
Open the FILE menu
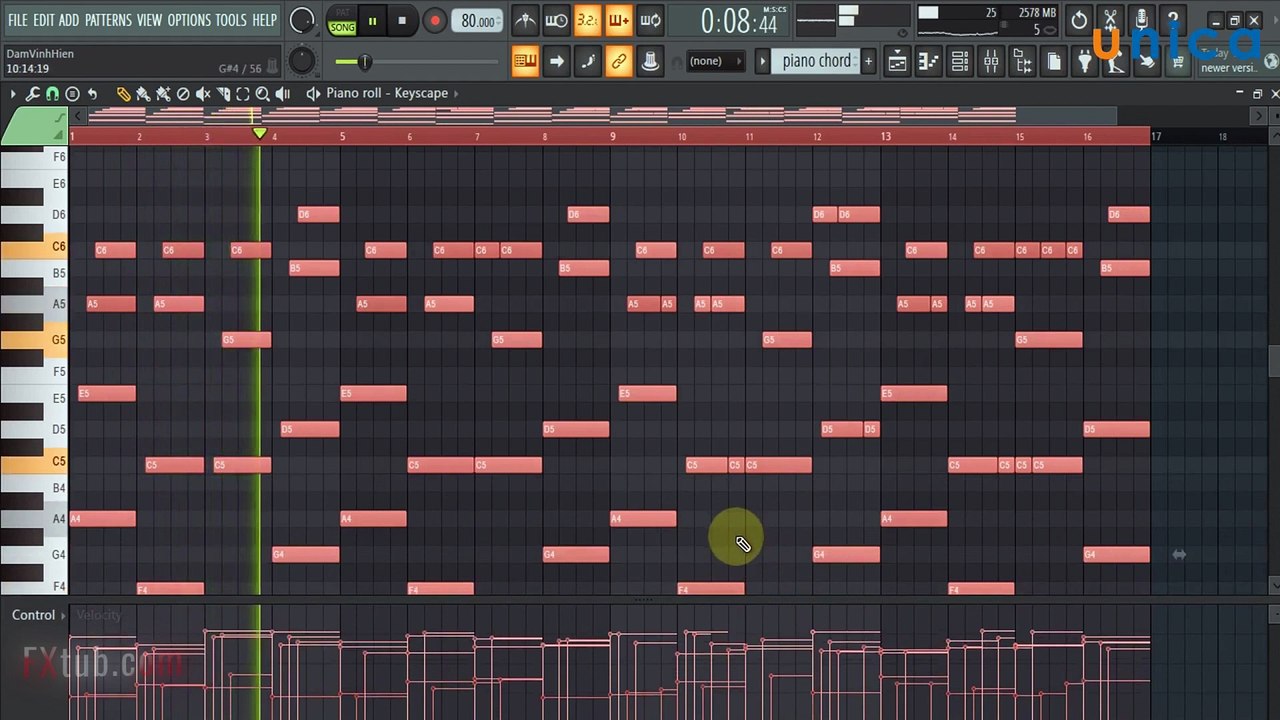click(x=17, y=20)
